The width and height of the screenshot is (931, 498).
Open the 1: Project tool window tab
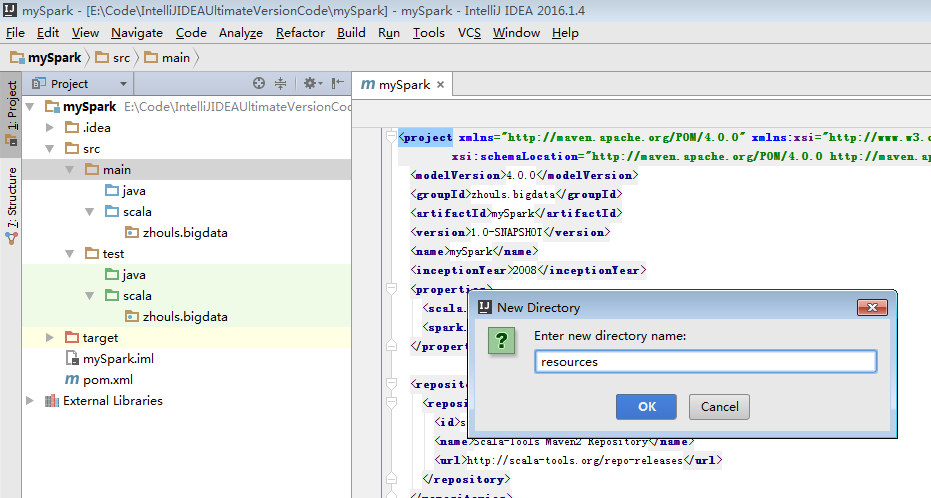pyautogui.click(x=11, y=114)
